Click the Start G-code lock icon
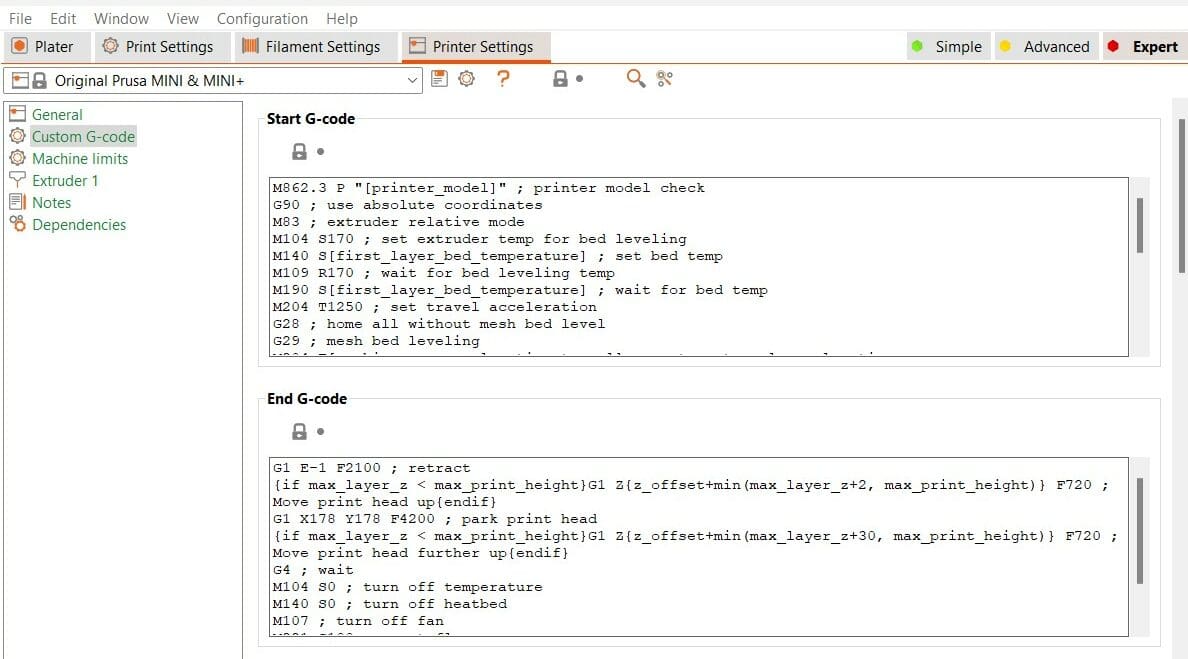Screen dimensions: 1188x659 [x=299, y=151]
